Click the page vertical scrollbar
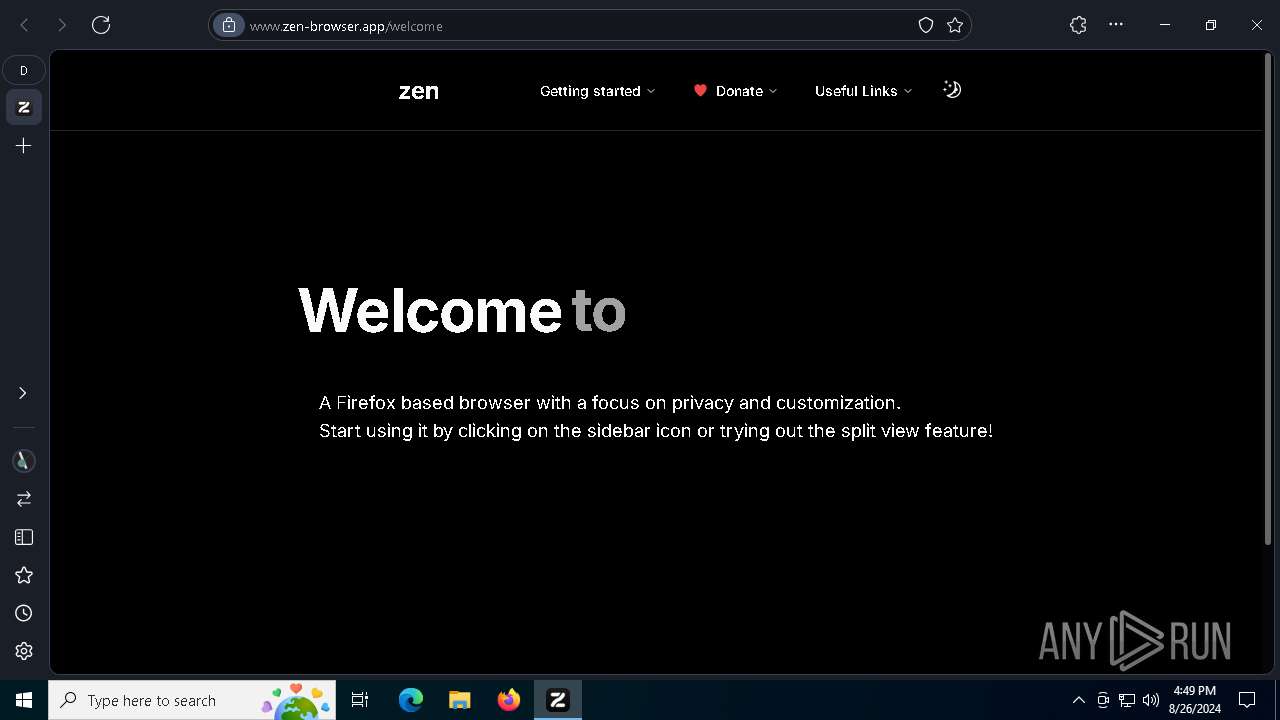1280x720 pixels. click(1268, 300)
